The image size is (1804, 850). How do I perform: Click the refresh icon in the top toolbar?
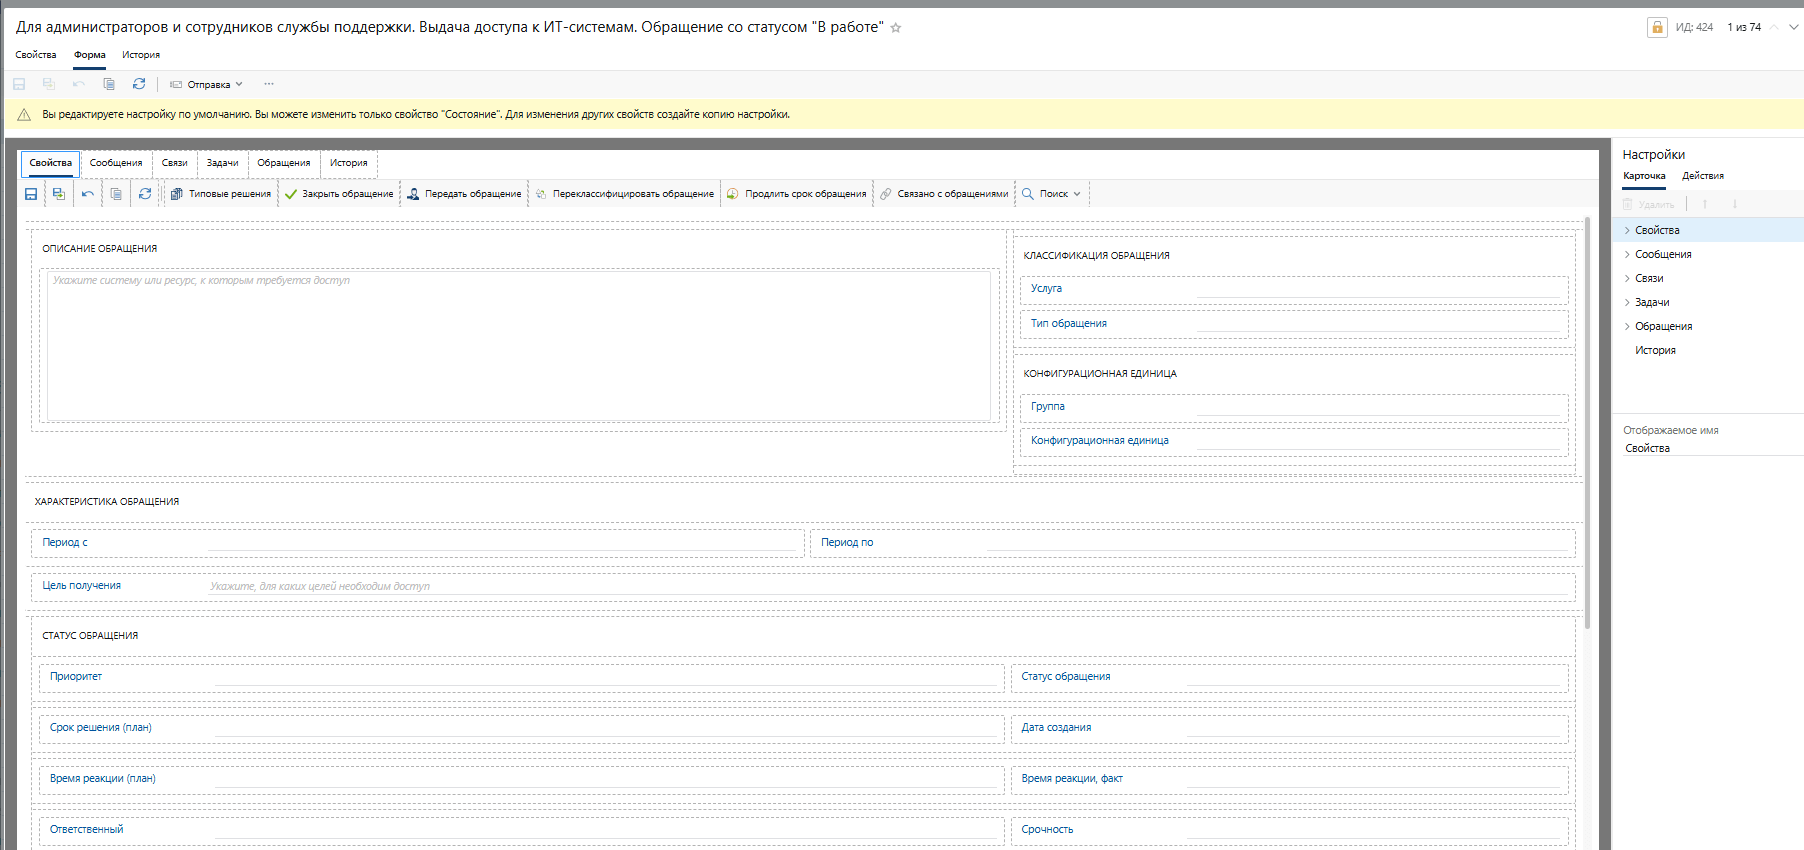click(x=139, y=84)
